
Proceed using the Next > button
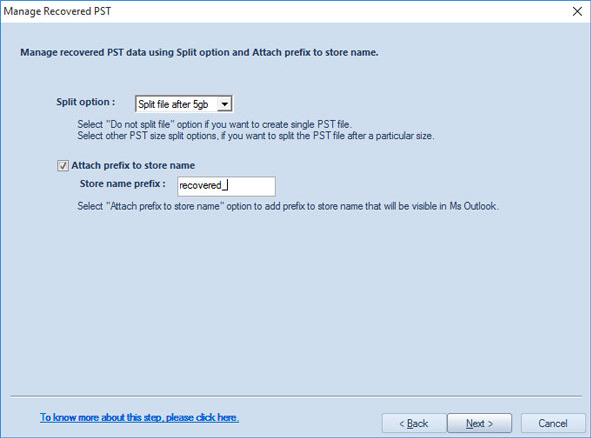point(479,423)
